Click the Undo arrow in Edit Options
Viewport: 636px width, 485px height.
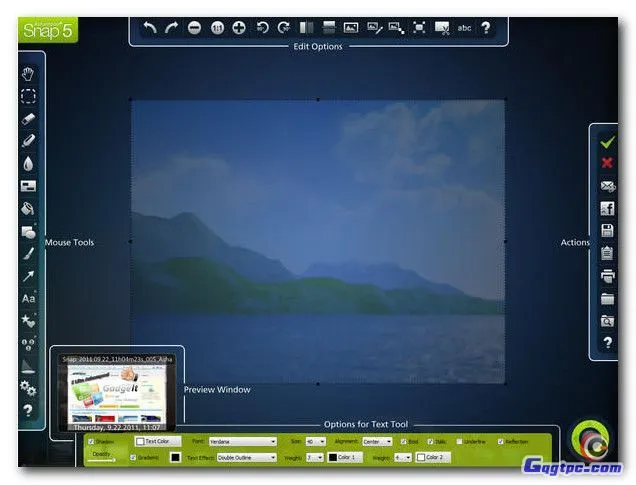(x=149, y=27)
